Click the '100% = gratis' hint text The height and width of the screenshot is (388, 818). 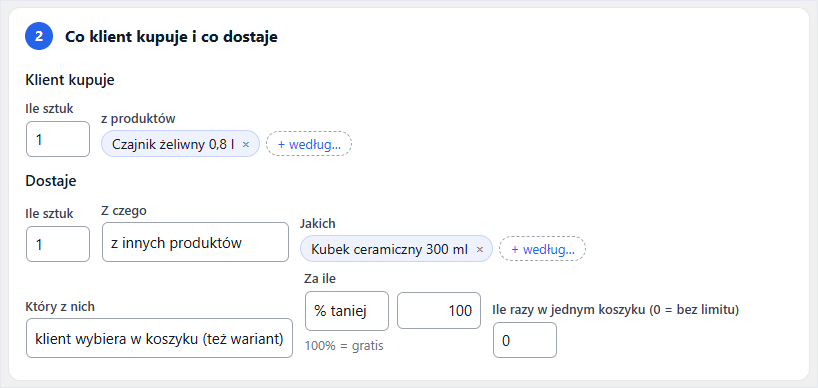click(x=344, y=345)
